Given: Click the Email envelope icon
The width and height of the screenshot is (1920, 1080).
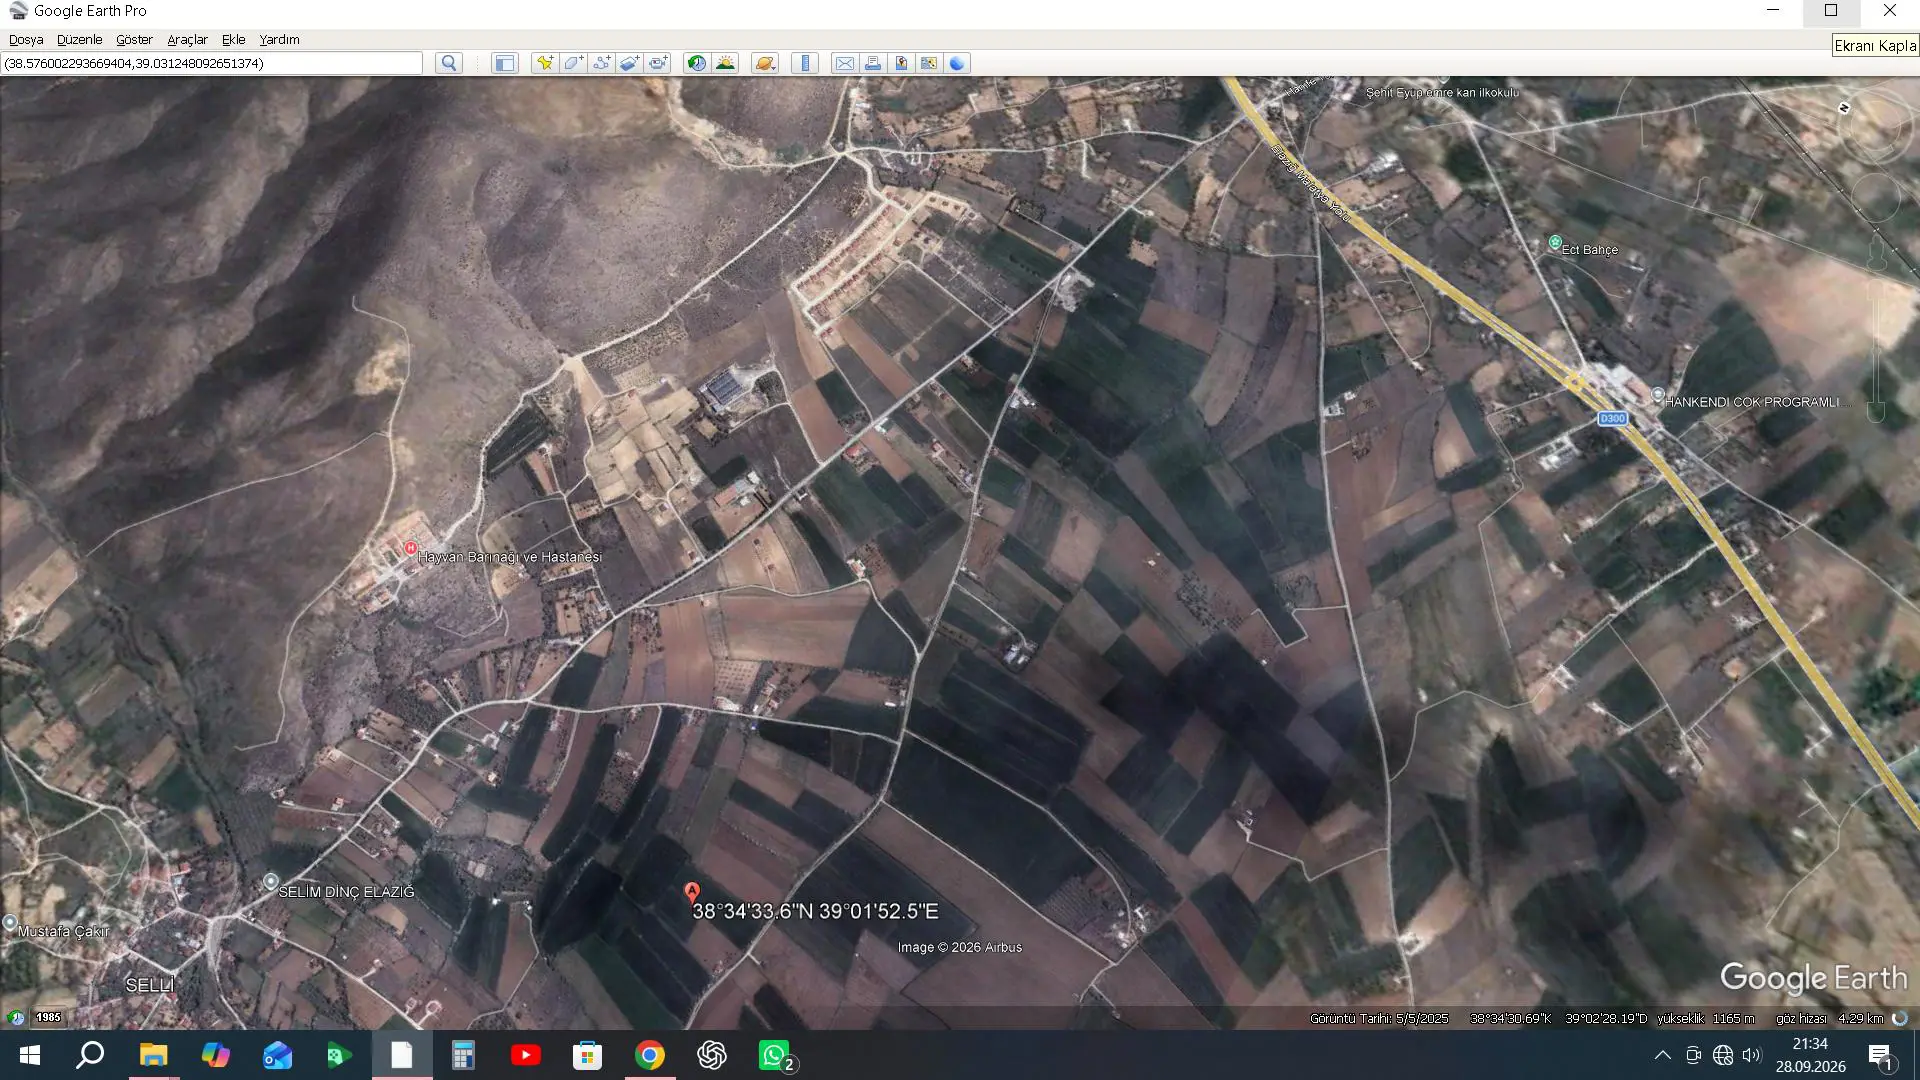Looking at the screenshot, I should 845,63.
